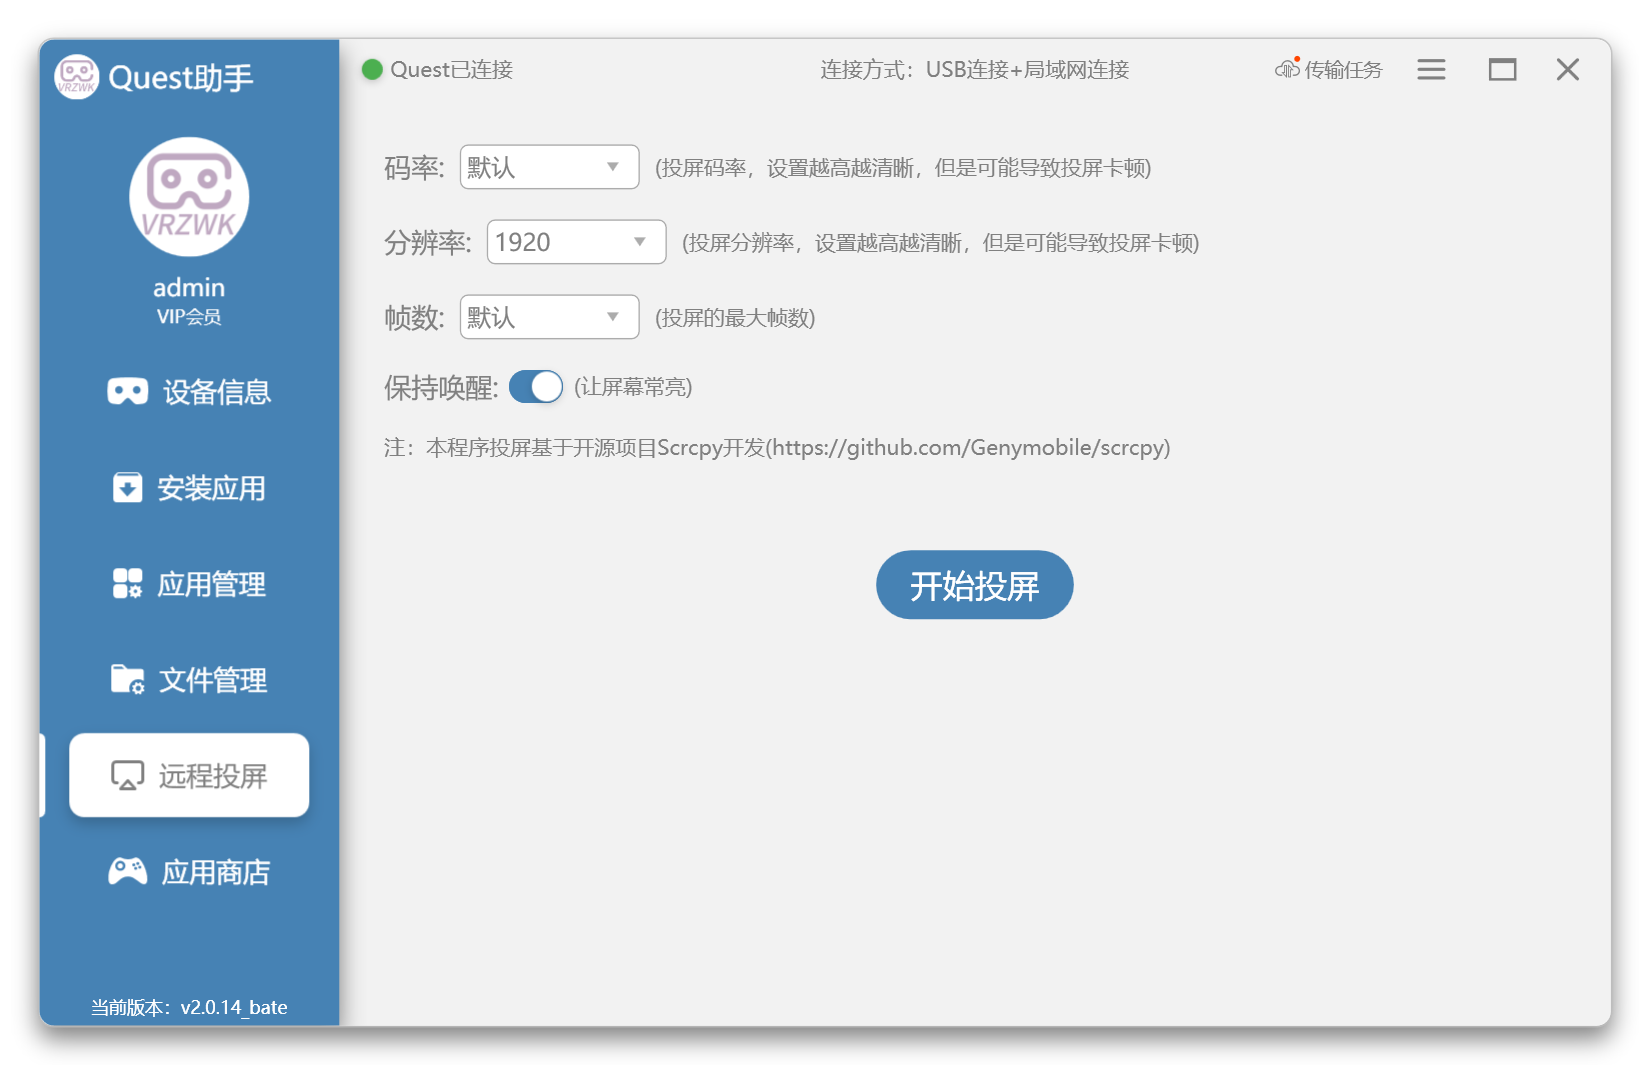Click the install app download icon
The width and height of the screenshot is (1650, 1065).
click(x=127, y=488)
